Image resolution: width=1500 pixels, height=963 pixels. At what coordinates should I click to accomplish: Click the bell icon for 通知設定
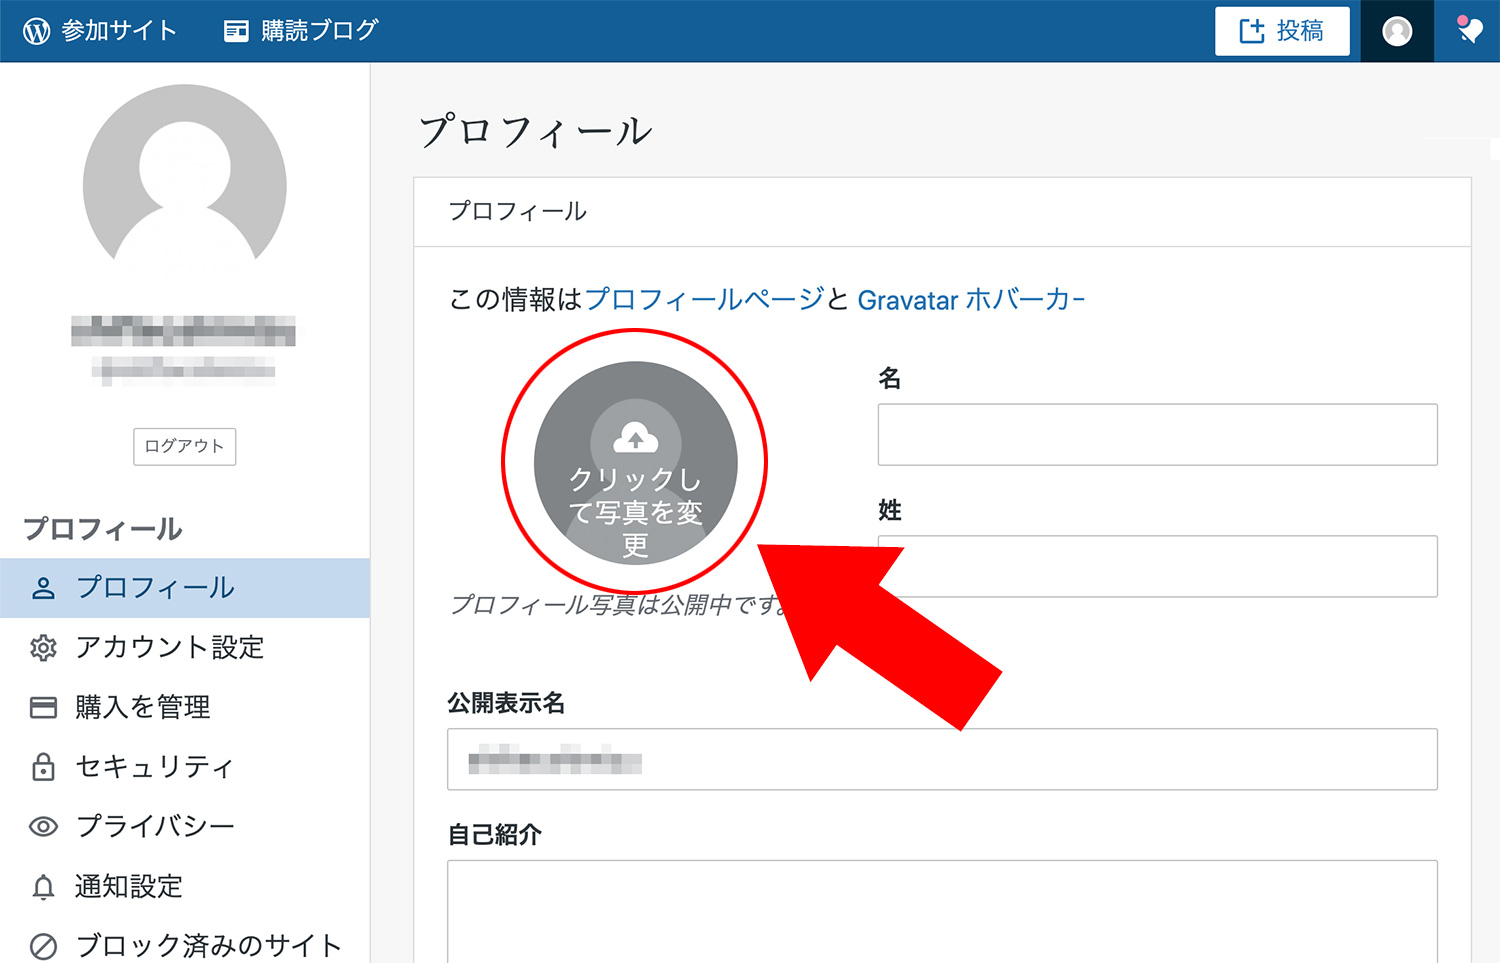43,887
